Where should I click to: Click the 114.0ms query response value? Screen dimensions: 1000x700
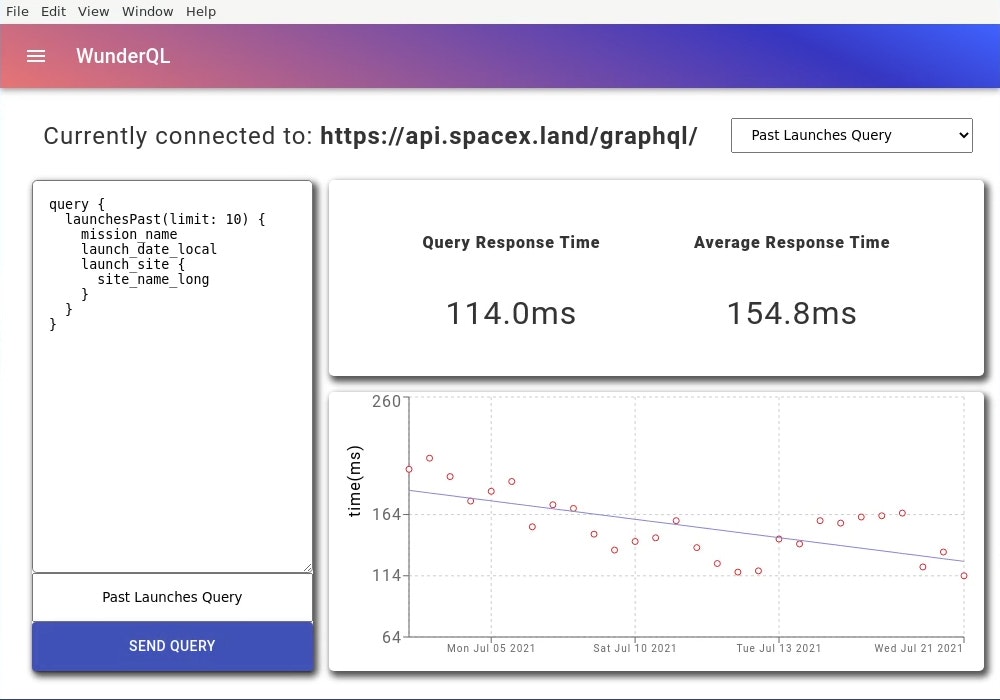pos(511,313)
